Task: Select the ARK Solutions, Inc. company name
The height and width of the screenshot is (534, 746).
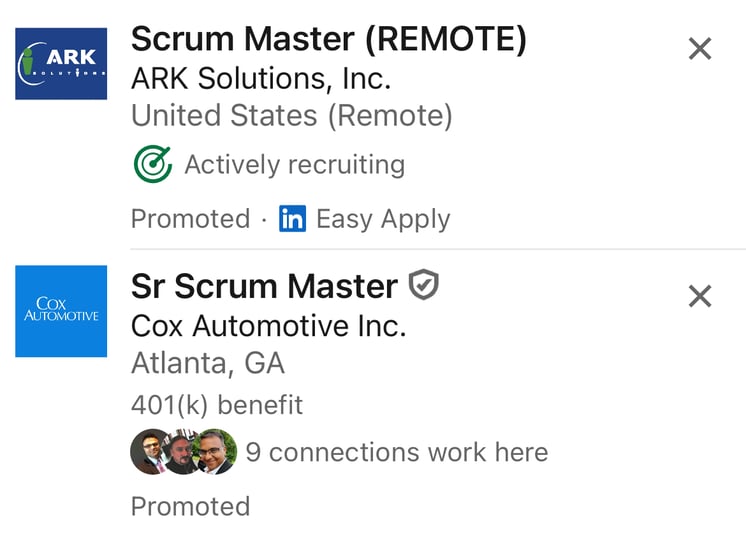Action: click(x=261, y=78)
